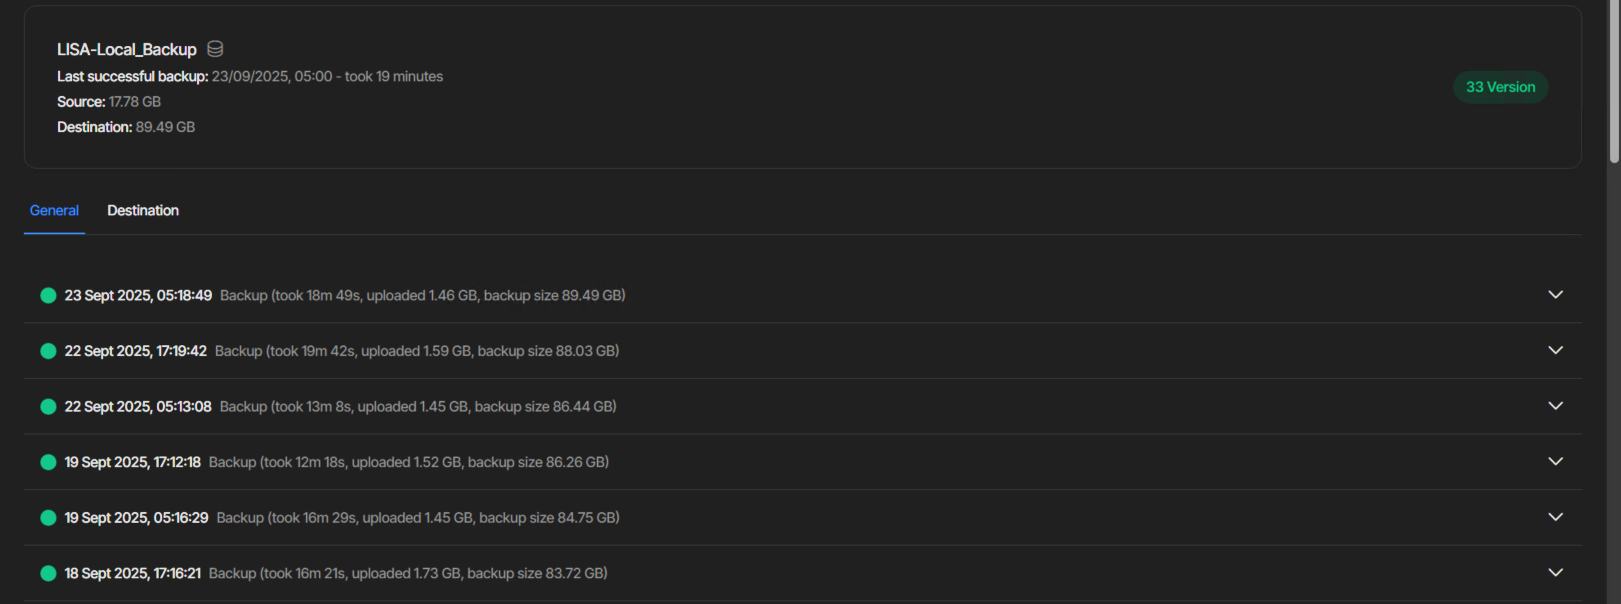Click the vertical scrollbar thumb
Viewport: 1621px width, 604px height.
(1614, 82)
